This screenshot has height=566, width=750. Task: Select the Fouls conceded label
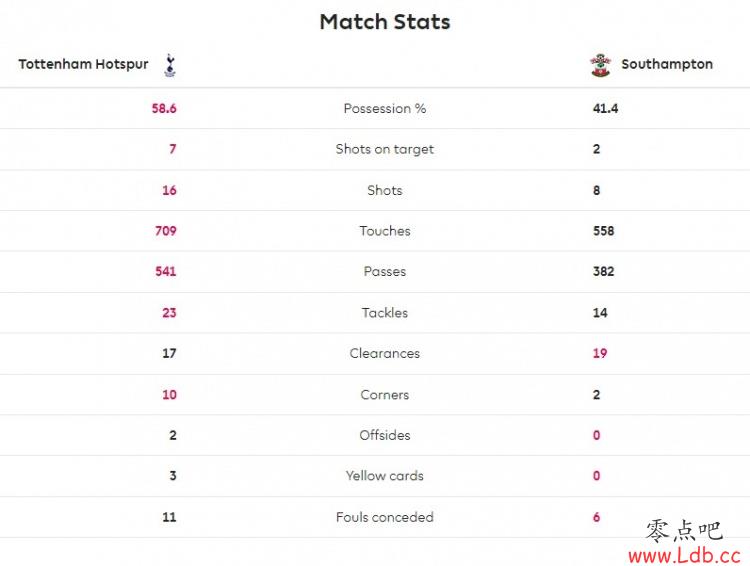[x=385, y=517]
